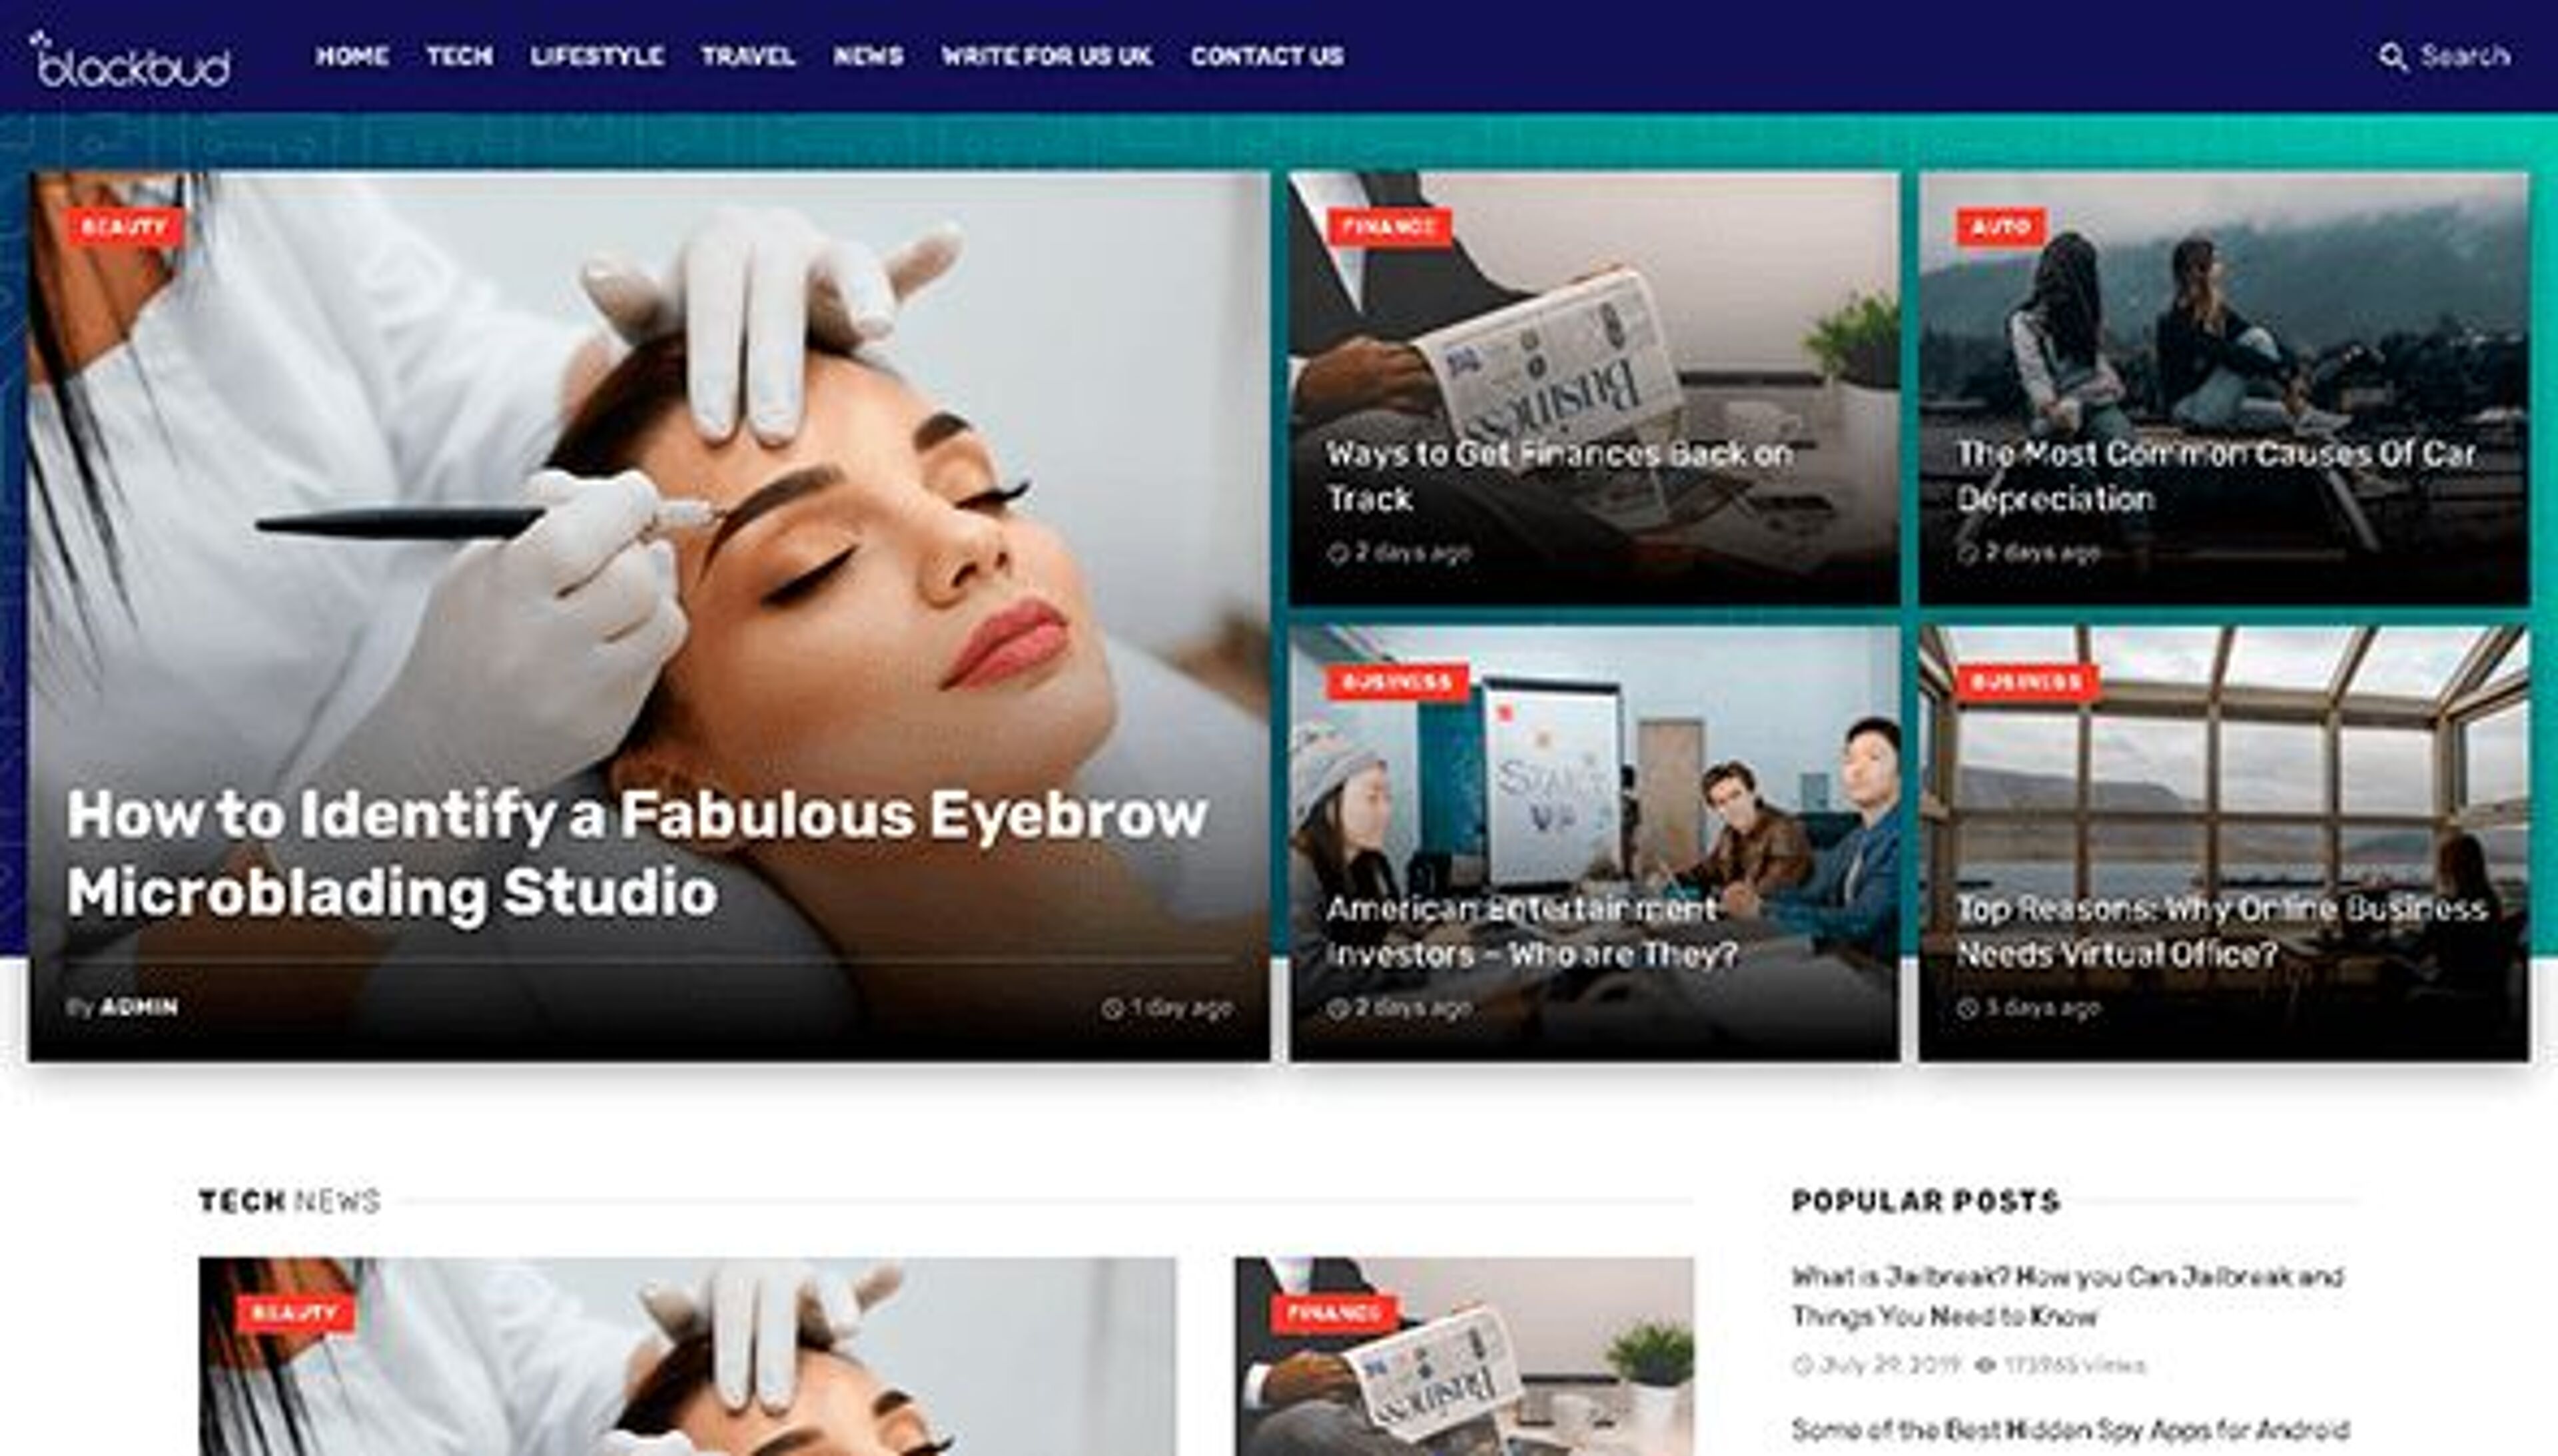Viewport: 2558px width, 1456px height.
Task: Open the Lifestyle menu item
Action: coord(596,56)
